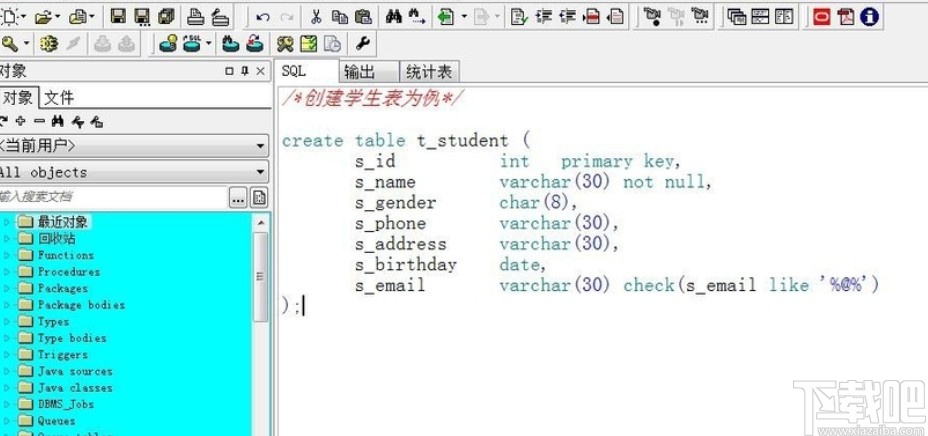Screen dimensions: 928x436
Task: Copy selection with the copy icon
Action: 340,17
